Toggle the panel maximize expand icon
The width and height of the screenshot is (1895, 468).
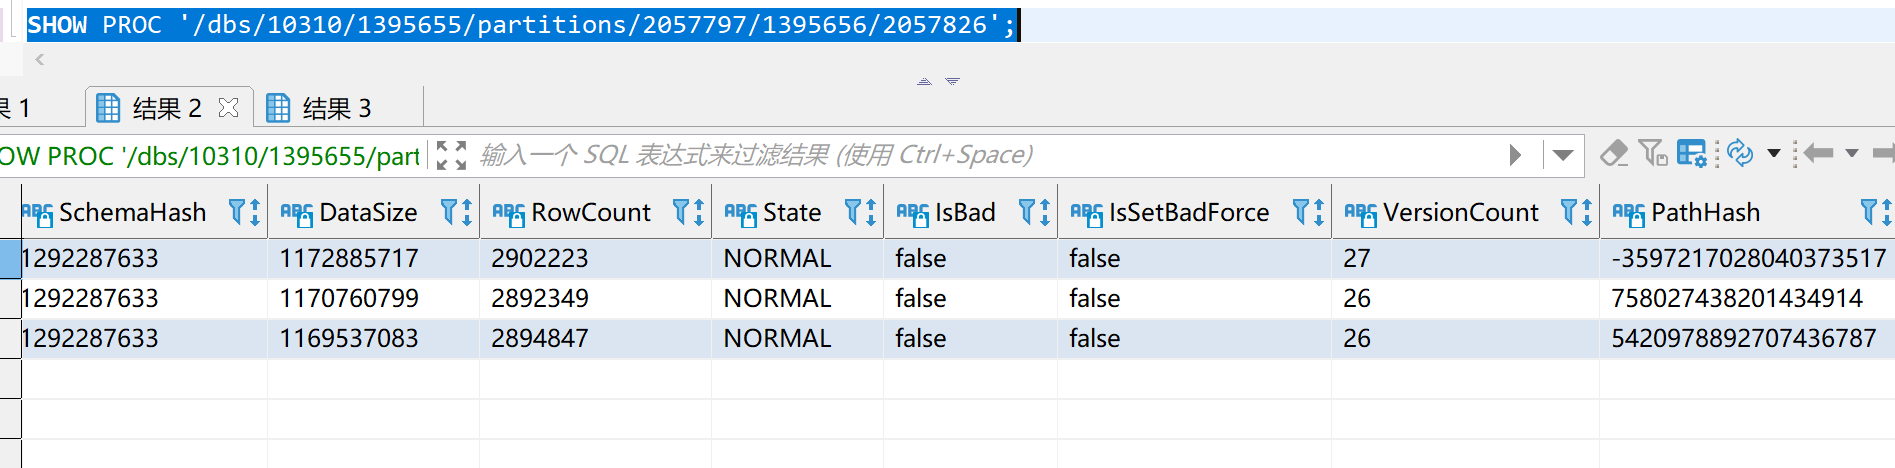(x=452, y=155)
